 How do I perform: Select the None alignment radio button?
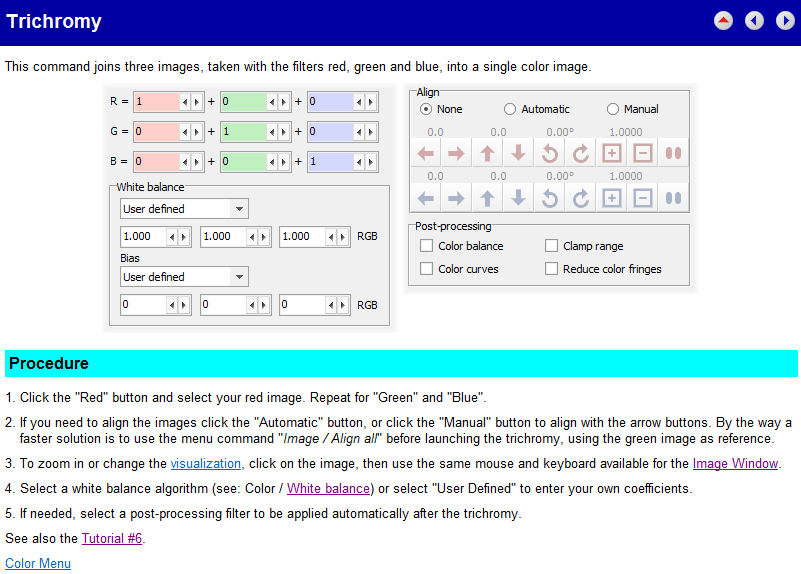tap(426, 109)
